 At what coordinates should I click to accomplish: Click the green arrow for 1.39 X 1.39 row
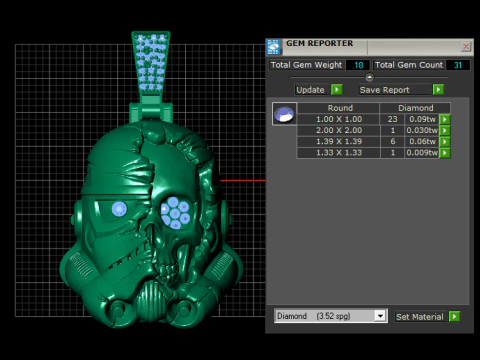point(445,142)
